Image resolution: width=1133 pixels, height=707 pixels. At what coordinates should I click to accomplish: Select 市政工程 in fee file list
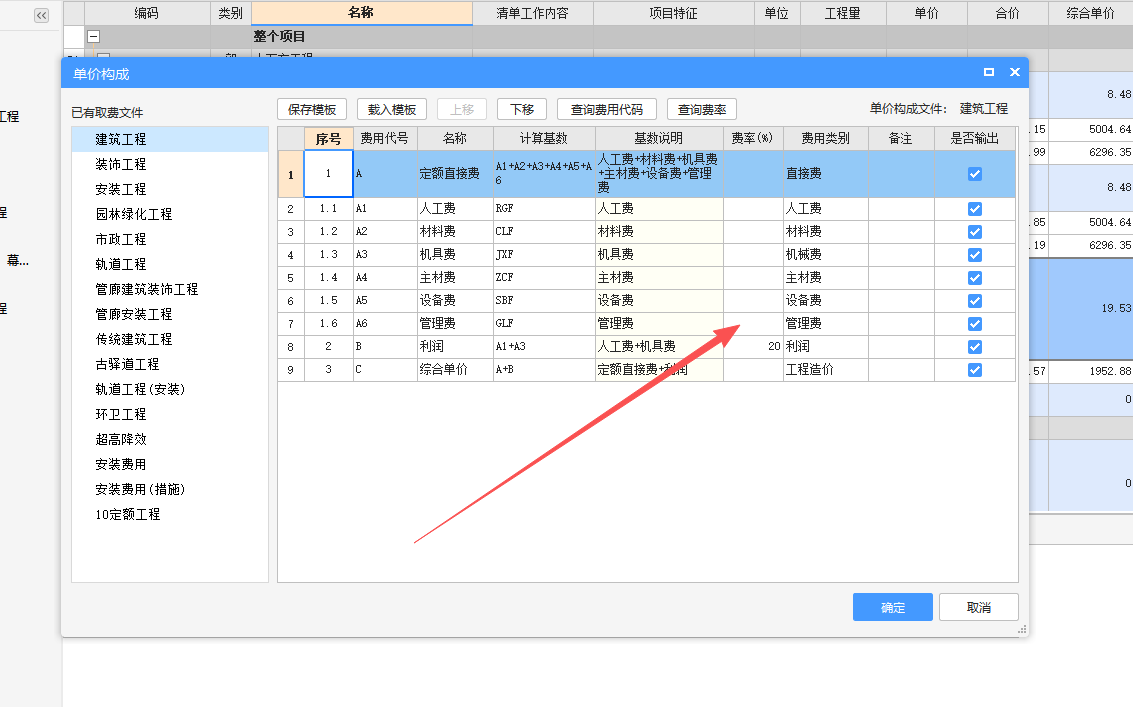tap(170, 239)
